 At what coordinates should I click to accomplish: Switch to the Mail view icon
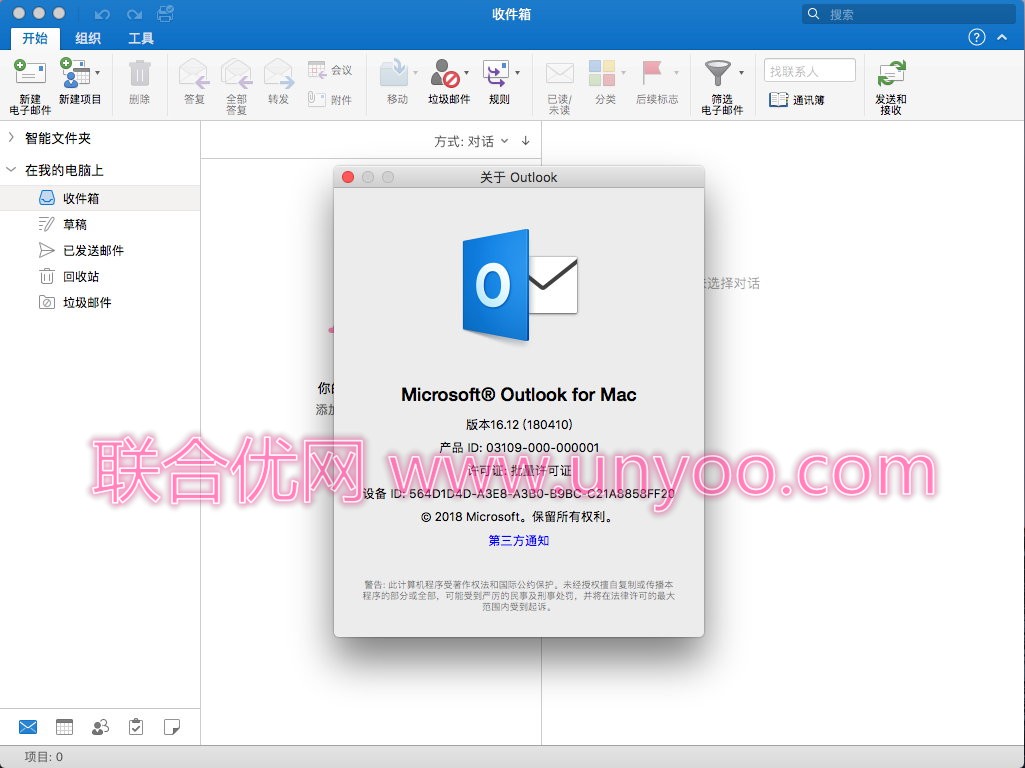28,727
